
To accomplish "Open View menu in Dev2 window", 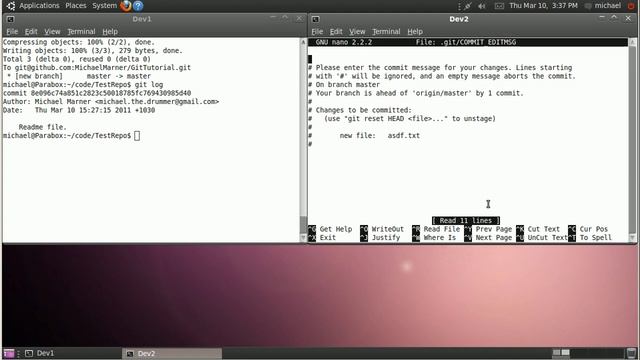I will (357, 31).
